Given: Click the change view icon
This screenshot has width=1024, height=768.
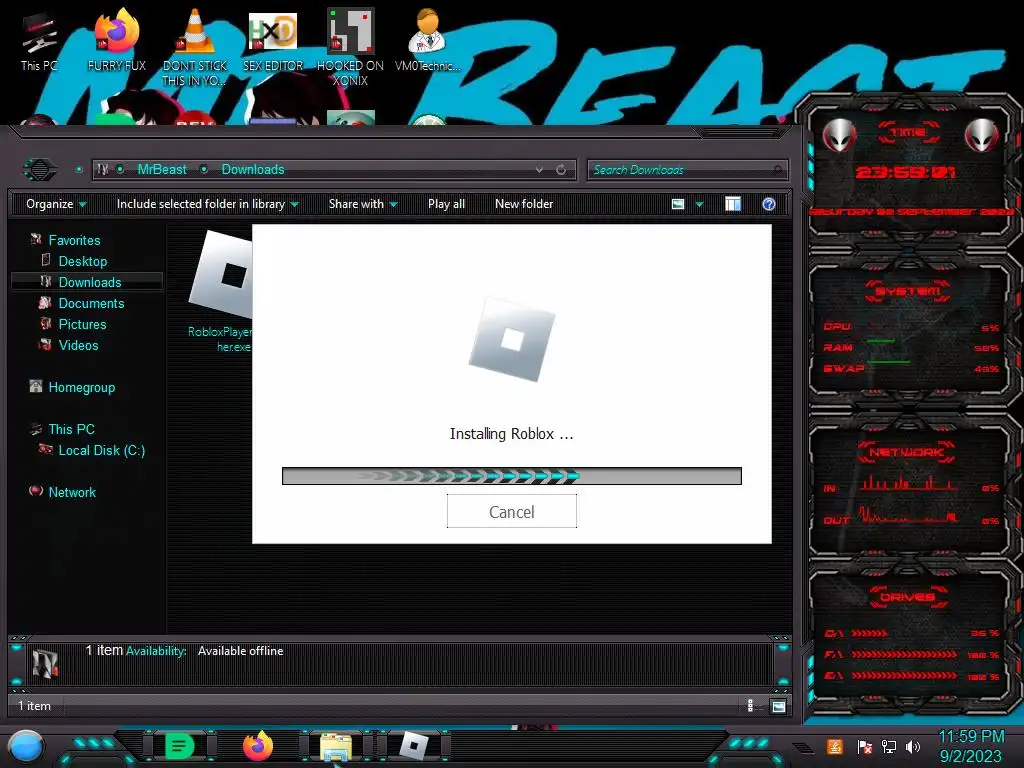Looking at the screenshot, I should coord(678,204).
